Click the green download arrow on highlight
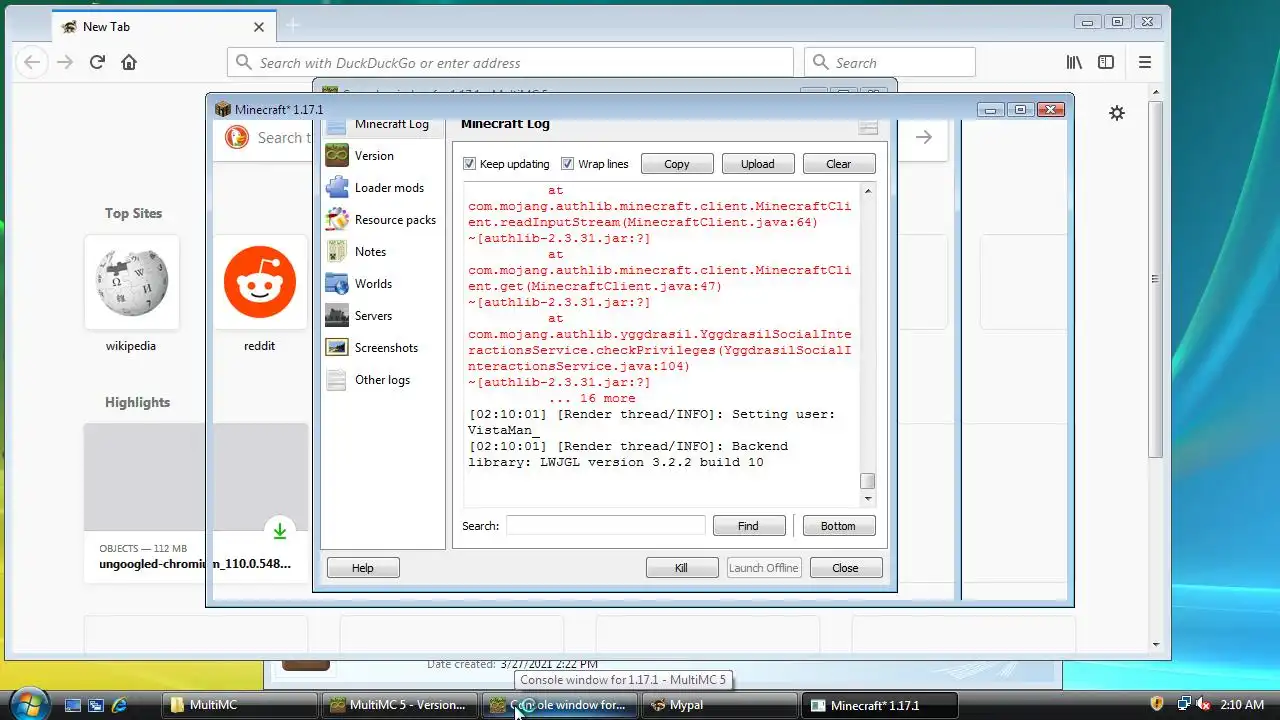 [x=280, y=530]
